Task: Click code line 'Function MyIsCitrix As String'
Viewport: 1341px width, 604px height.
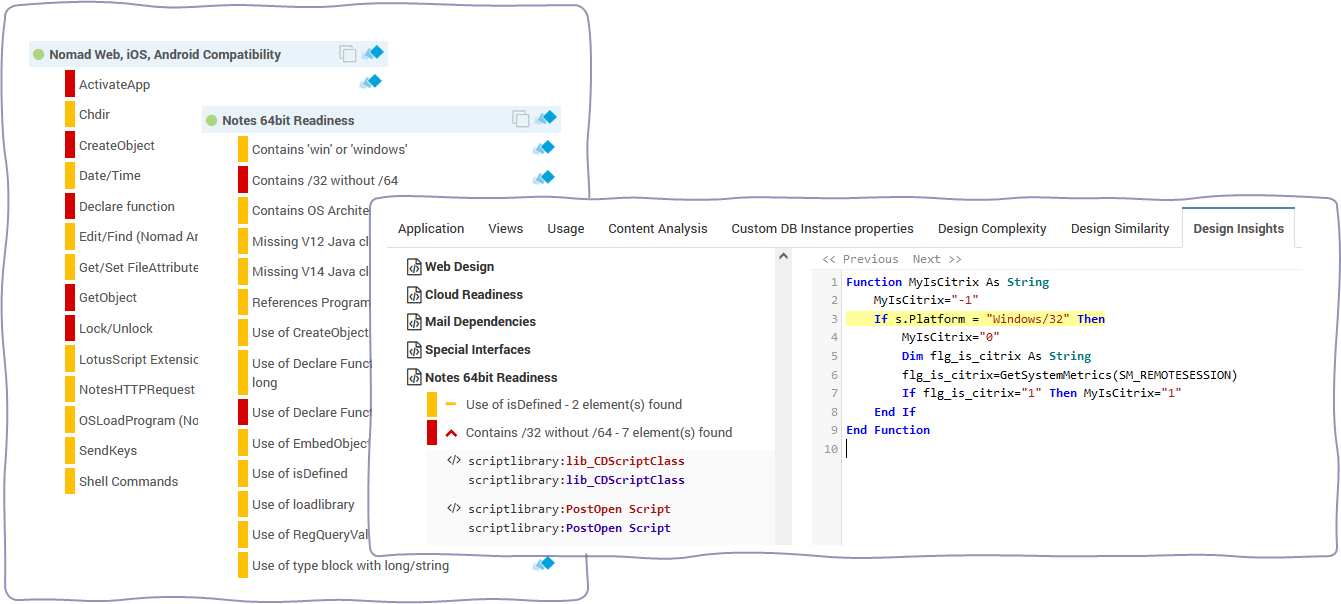Action: pos(947,282)
